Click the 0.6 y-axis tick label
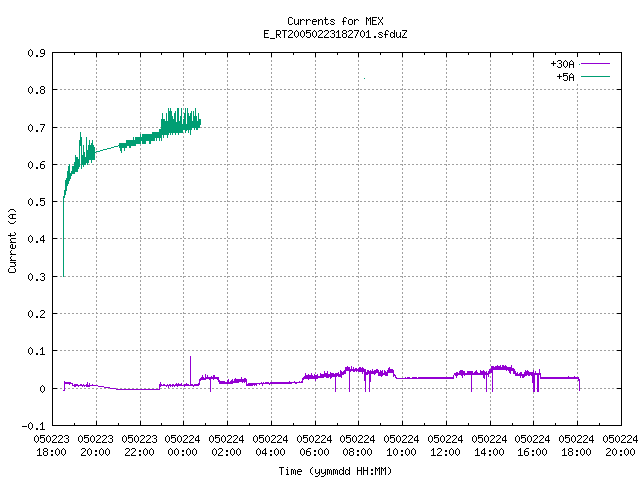The image size is (640, 480). 36,165
